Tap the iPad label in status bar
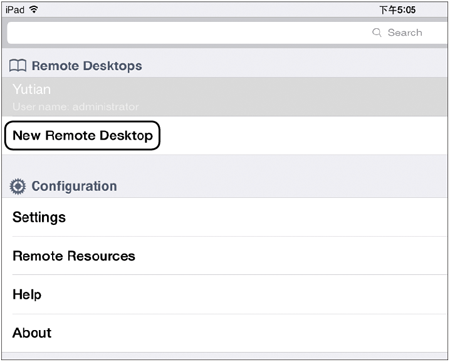 15,10
